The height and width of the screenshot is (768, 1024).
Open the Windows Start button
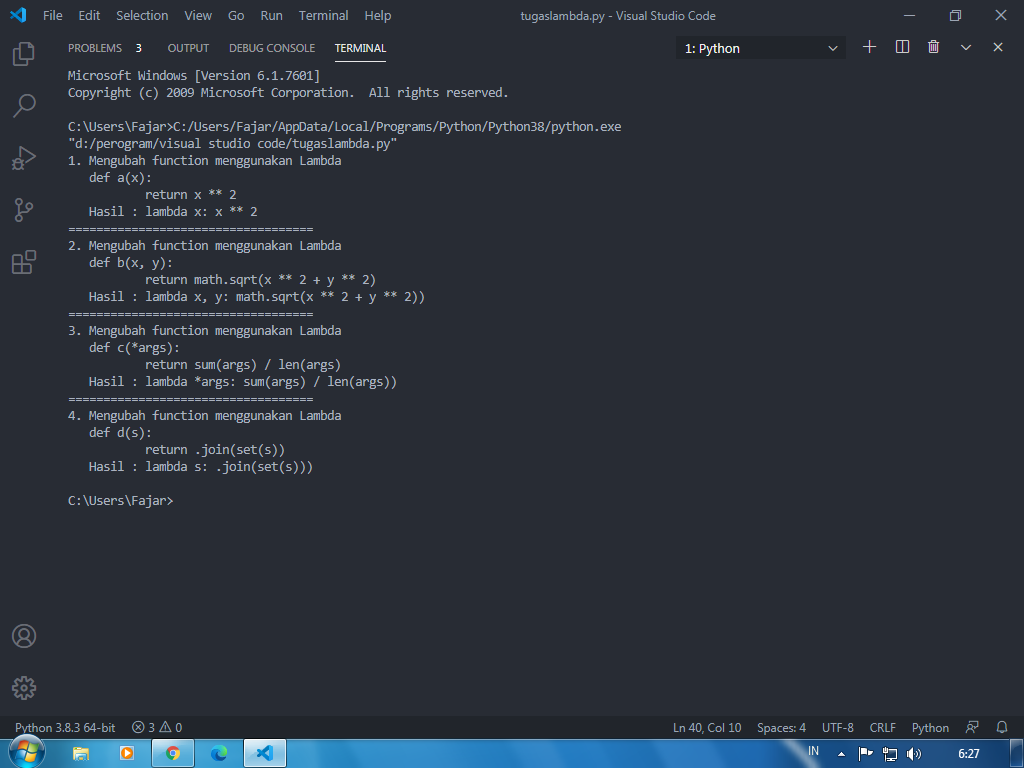click(x=25, y=753)
